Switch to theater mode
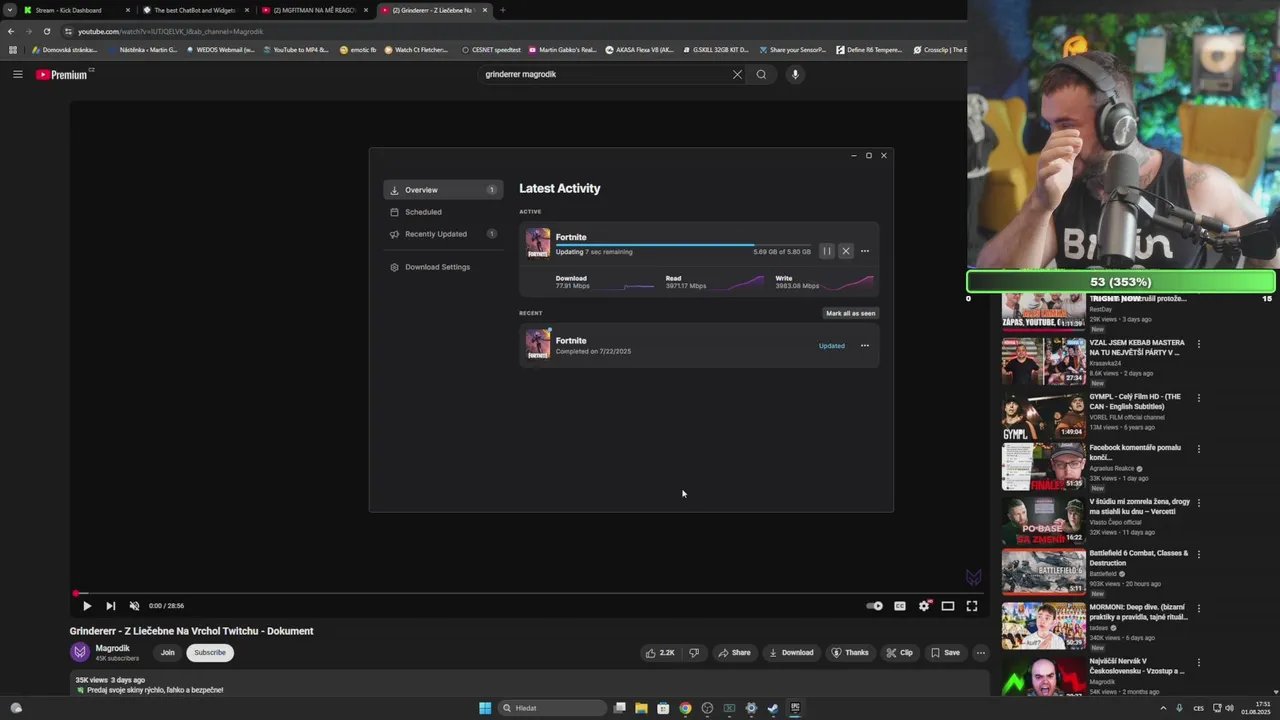Image resolution: width=1280 pixels, height=720 pixels. 948,606
